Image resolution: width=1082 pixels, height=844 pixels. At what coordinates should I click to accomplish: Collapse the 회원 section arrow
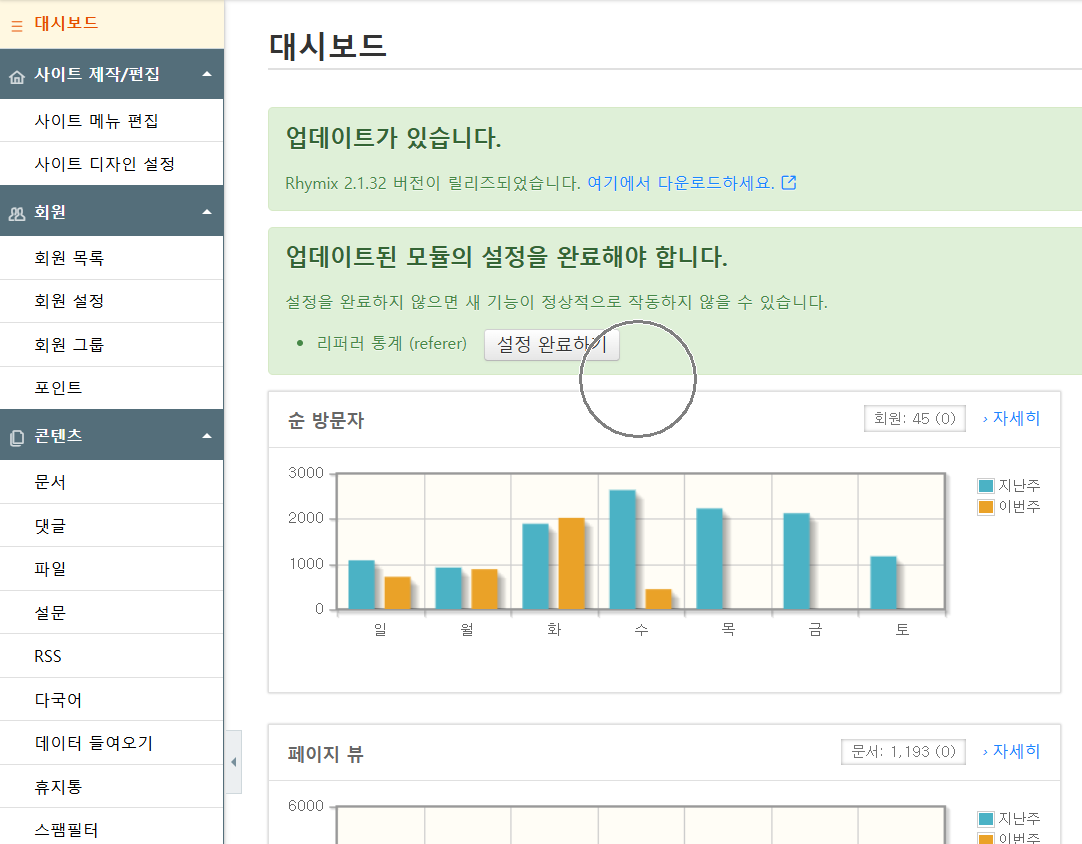click(206, 212)
